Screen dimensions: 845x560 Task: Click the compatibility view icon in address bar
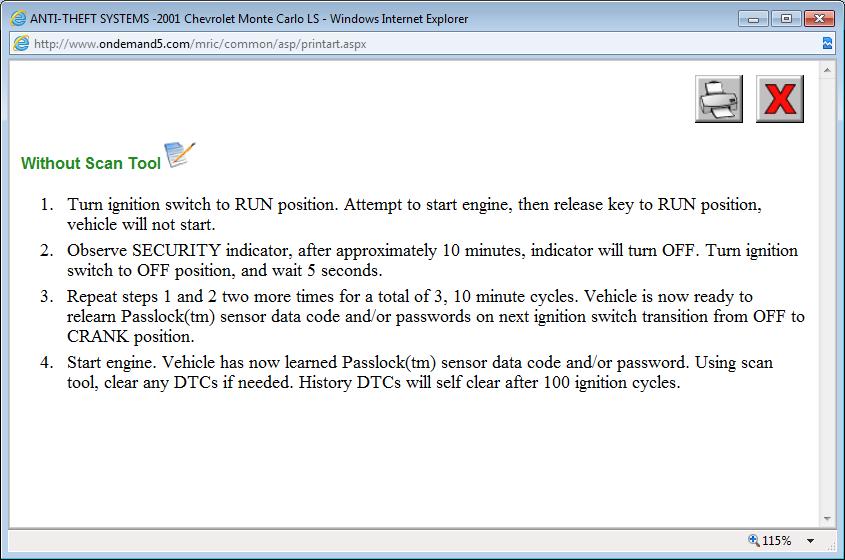click(827, 44)
